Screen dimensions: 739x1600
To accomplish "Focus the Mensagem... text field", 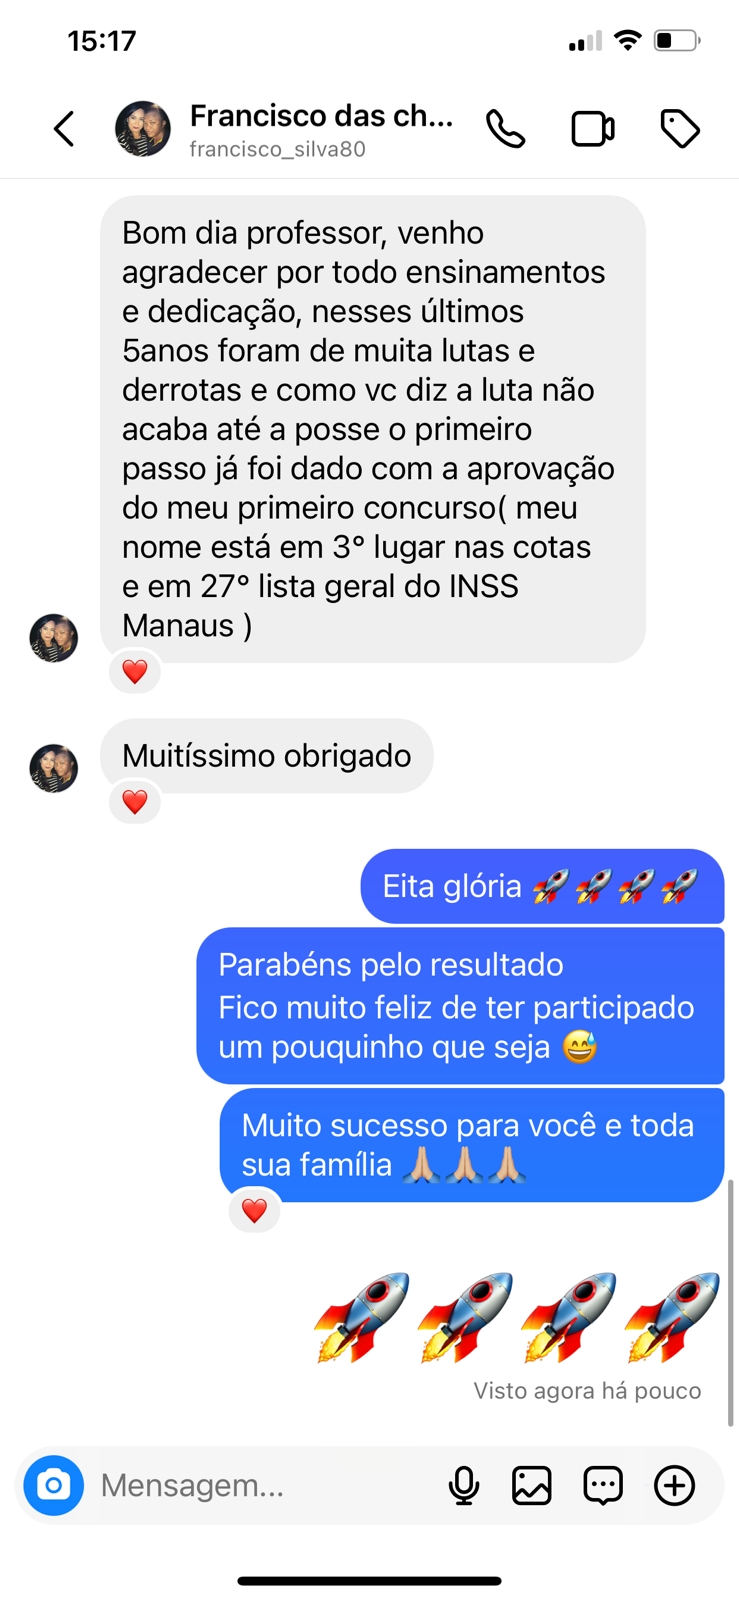I will [265, 1485].
